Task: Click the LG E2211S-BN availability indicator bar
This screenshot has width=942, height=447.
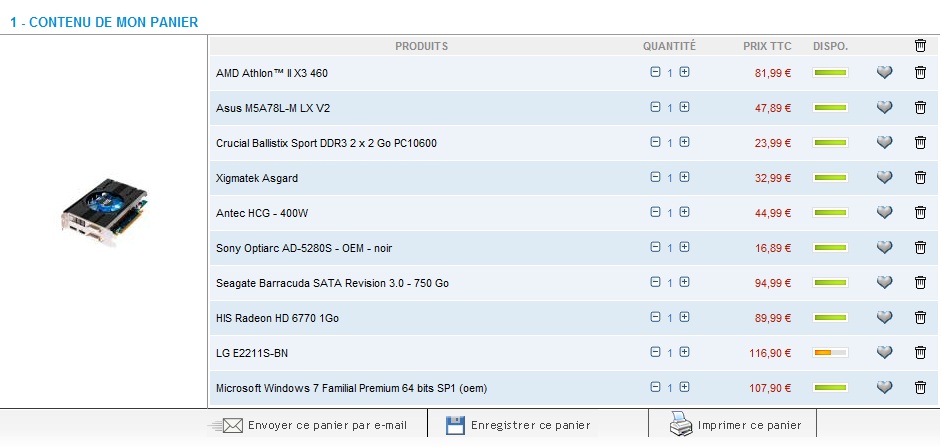Action: [830, 353]
